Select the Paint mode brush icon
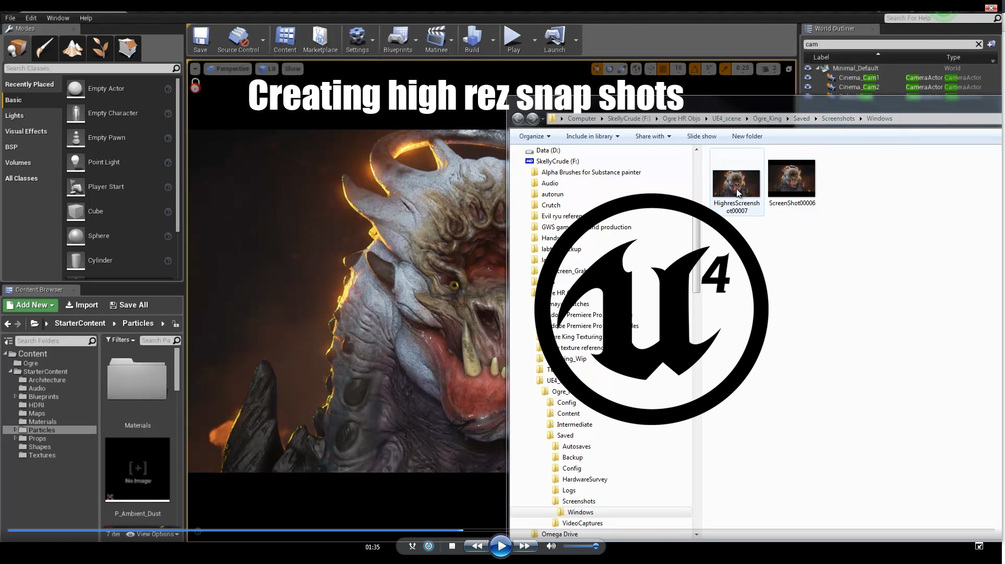The width and height of the screenshot is (1005, 564). 44,48
